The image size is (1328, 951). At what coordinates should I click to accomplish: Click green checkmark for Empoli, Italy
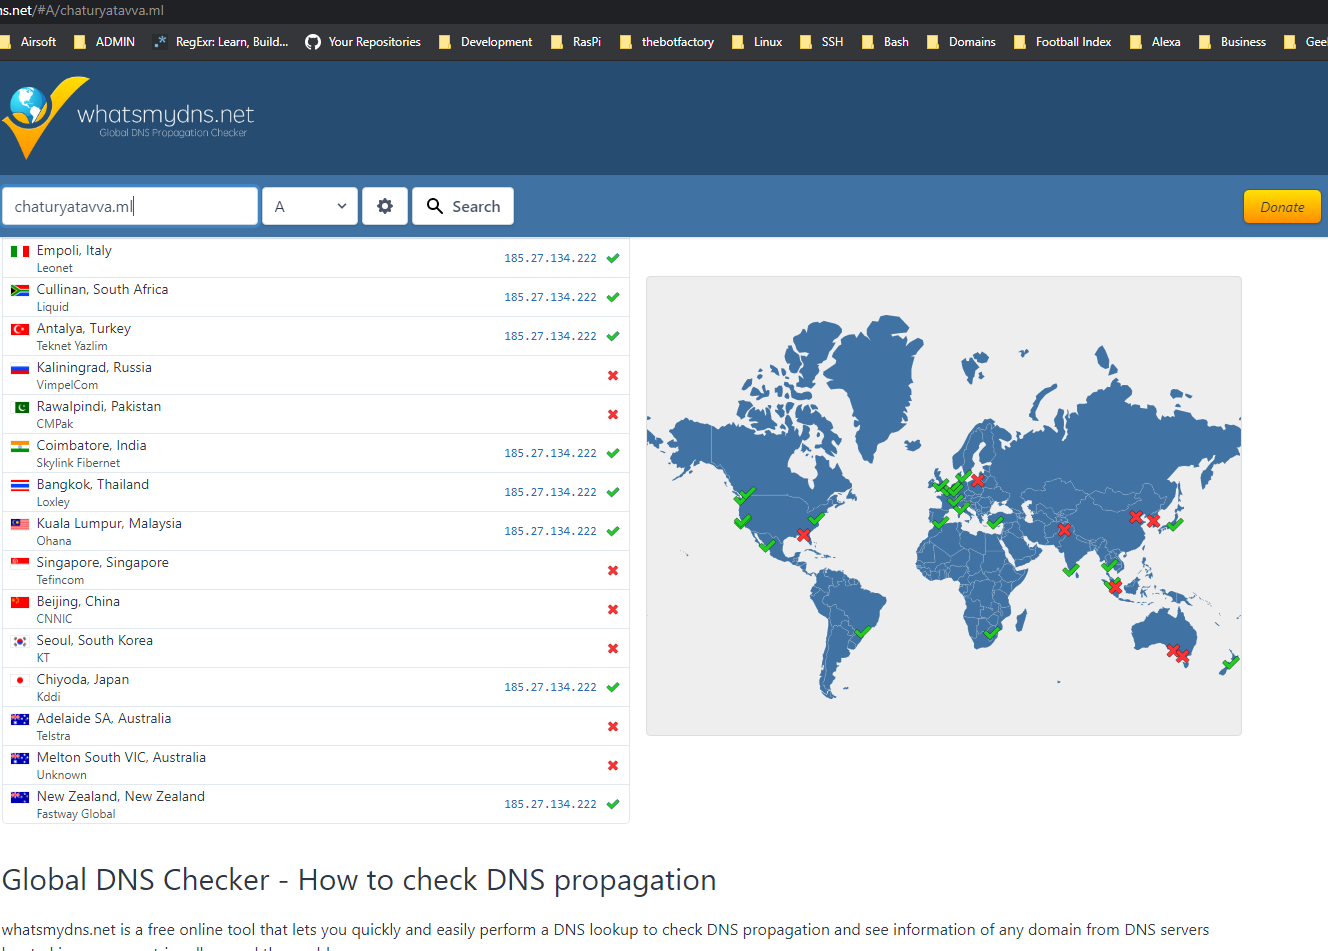[613, 258]
